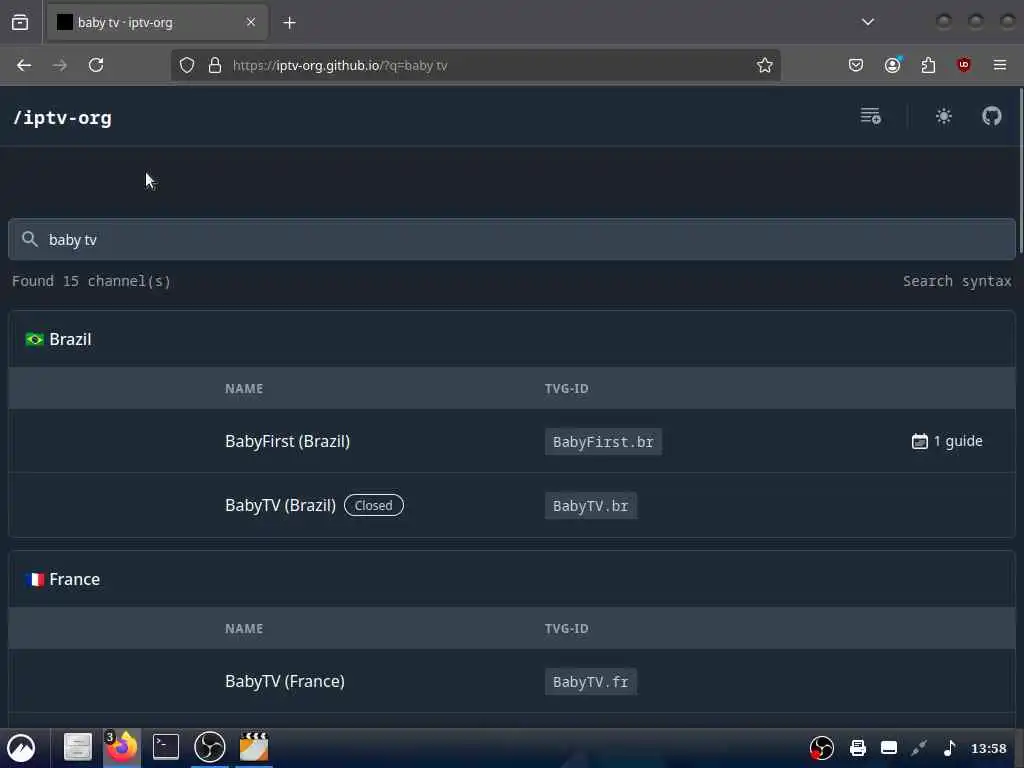Copy the BabyTV.br tvg-id
Screen dimensions: 1024x768
pyautogui.click(x=590, y=506)
